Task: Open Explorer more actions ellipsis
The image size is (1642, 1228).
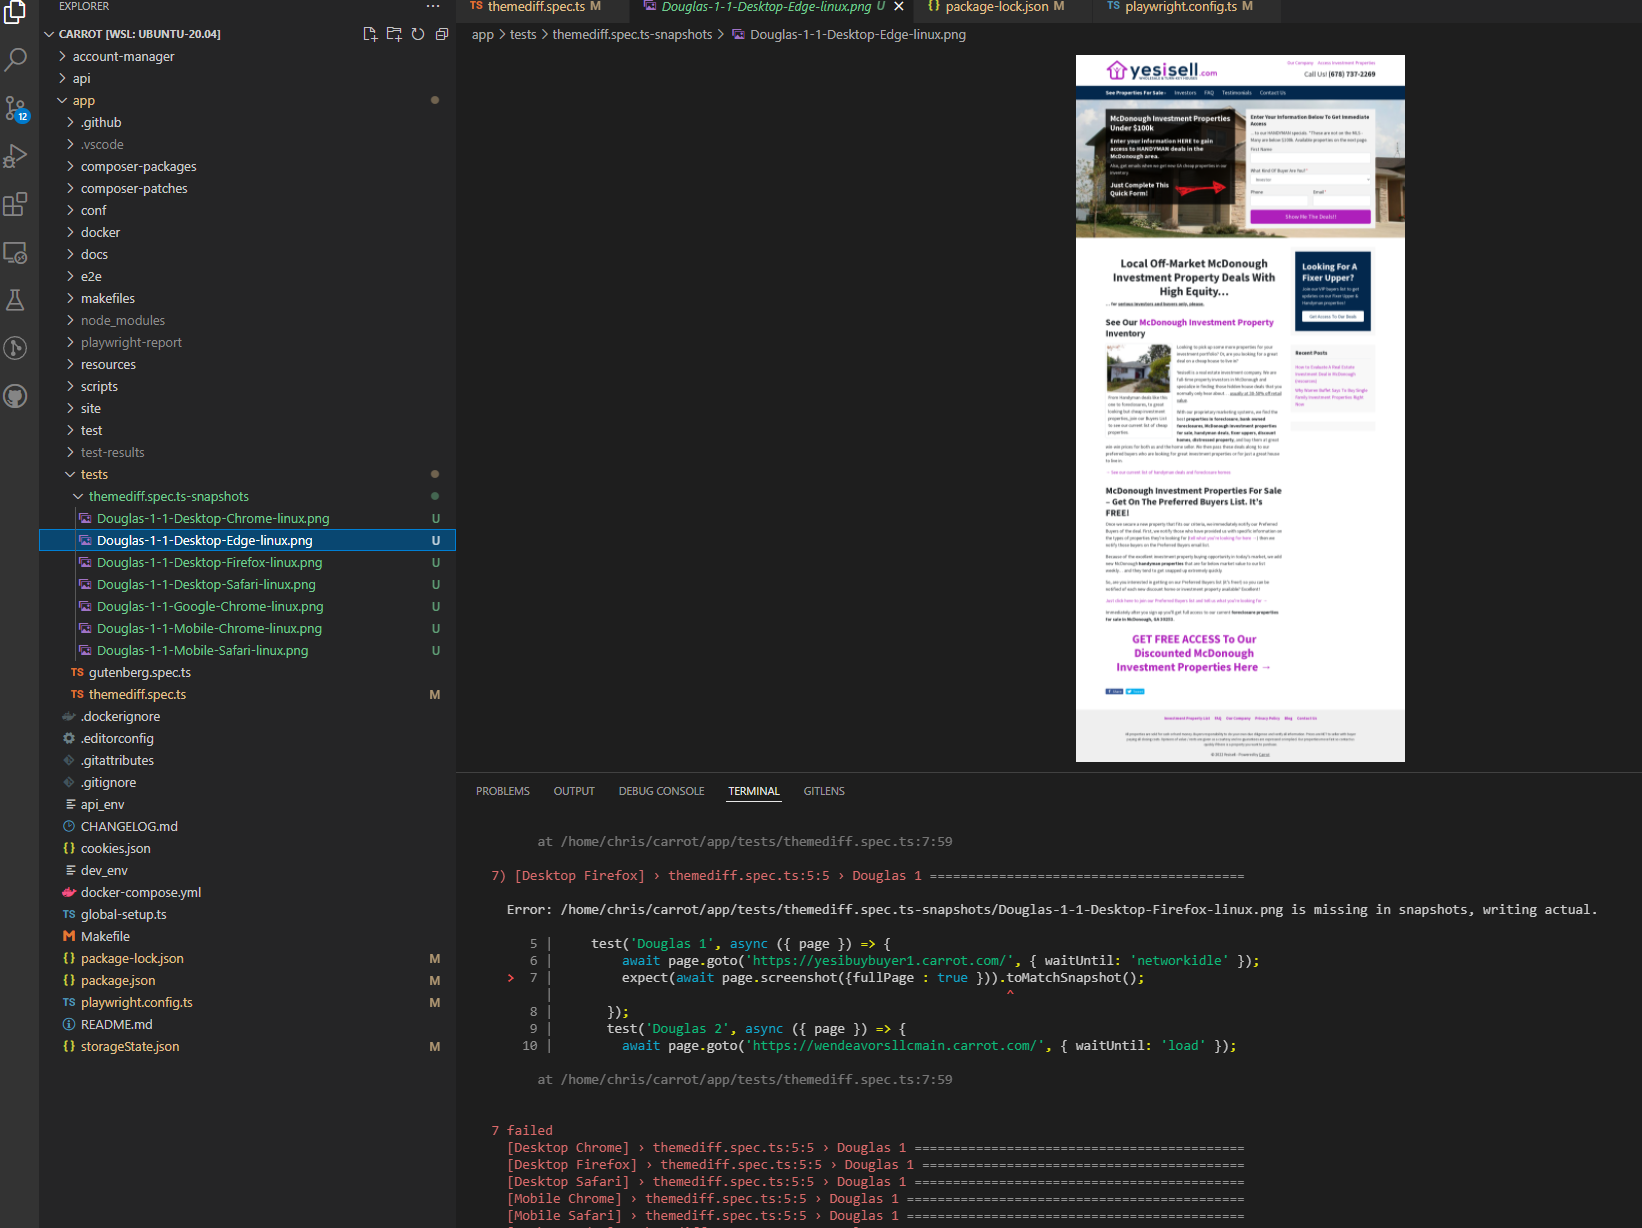Action: pyautogui.click(x=433, y=6)
